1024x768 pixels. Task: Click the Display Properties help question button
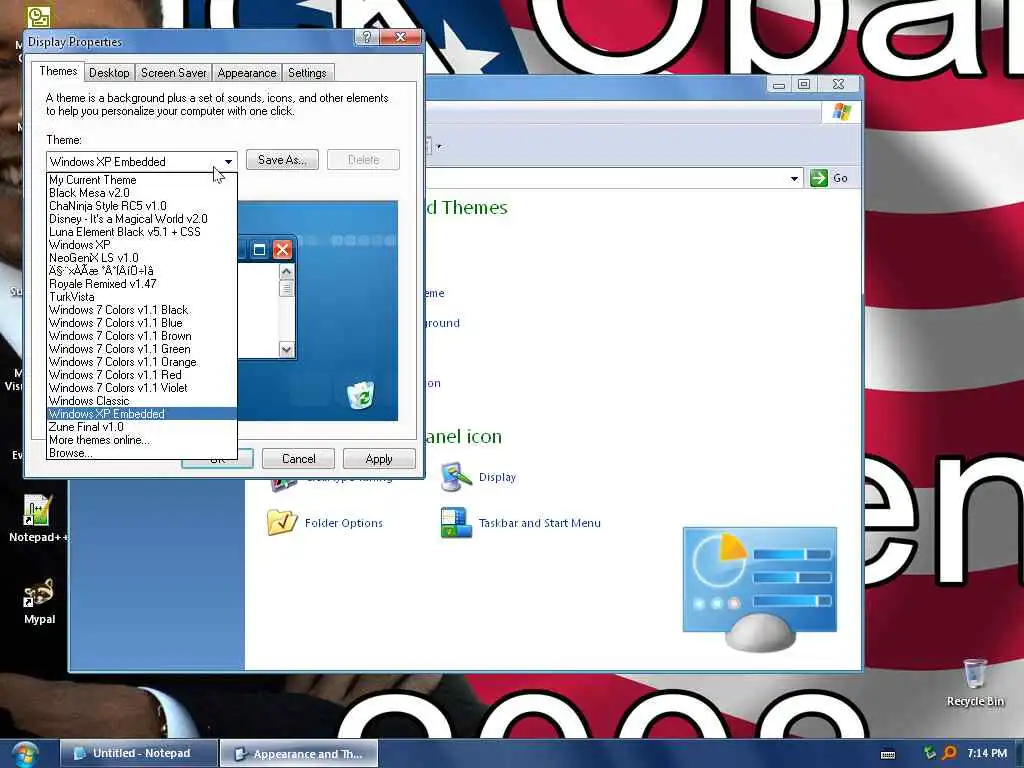(x=367, y=37)
